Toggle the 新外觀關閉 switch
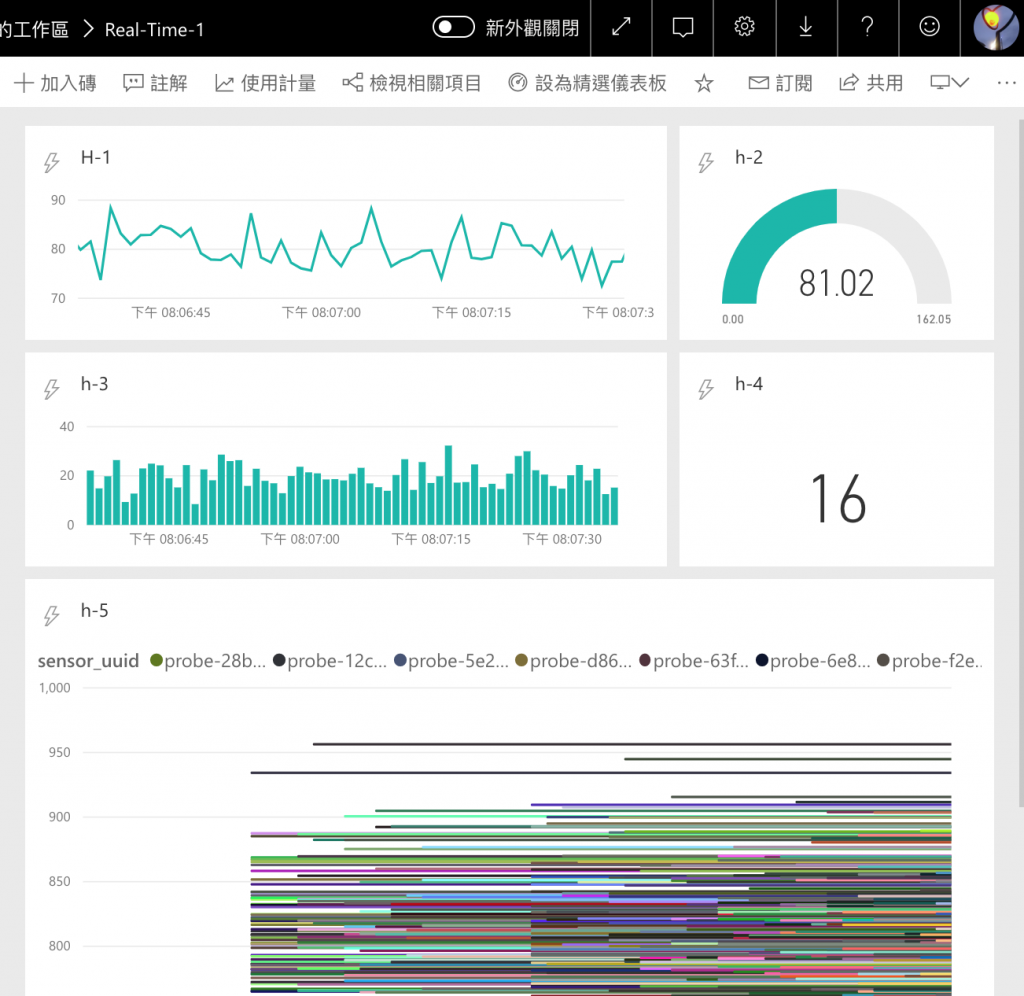Screen dimensions: 1024x996 coord(453,27)
